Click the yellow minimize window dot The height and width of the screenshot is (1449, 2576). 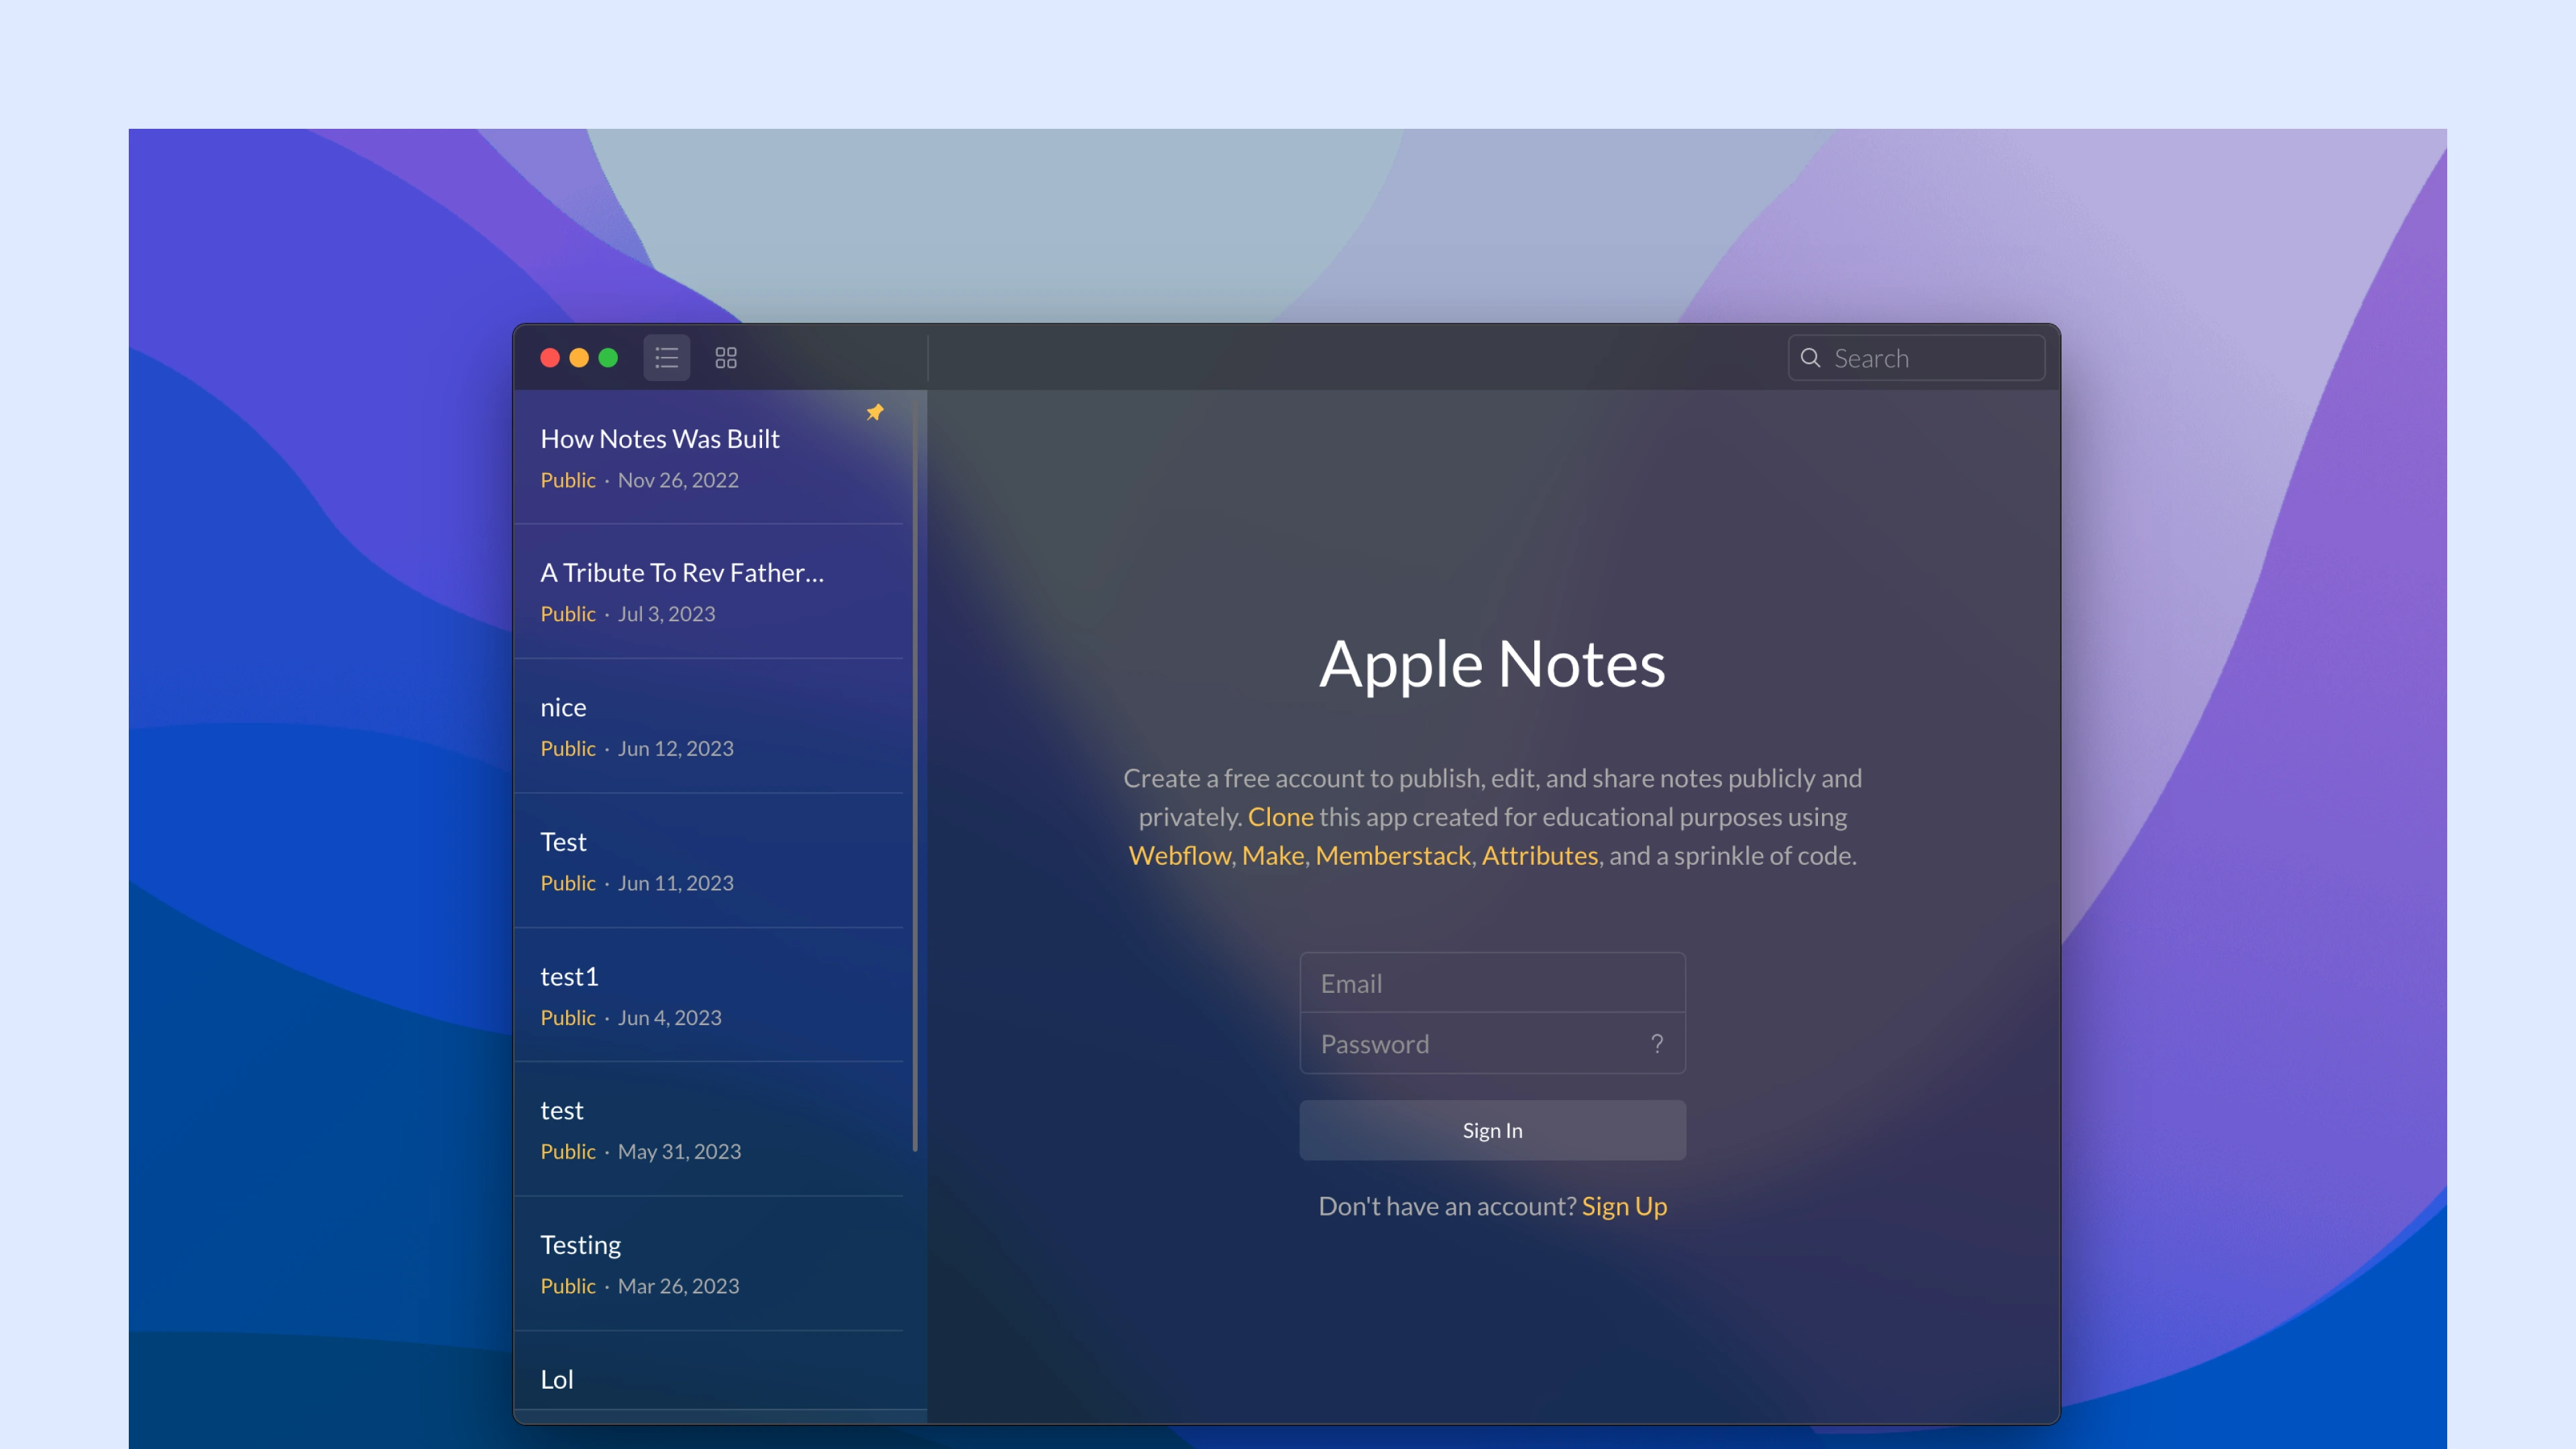tap(579, 358)
